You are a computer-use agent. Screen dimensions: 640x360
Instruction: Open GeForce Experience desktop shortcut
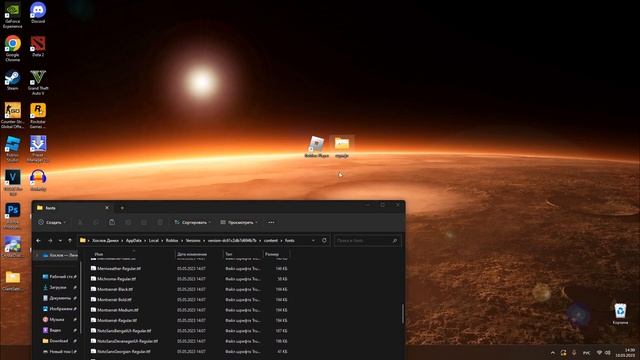13,15
